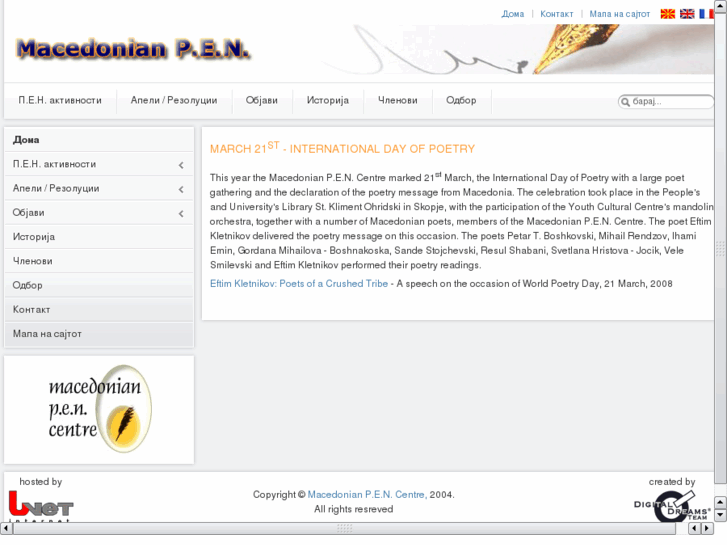Go to Дома link in header
The width and height of the screenshot is (727, 545).
(x=513, y=14)
